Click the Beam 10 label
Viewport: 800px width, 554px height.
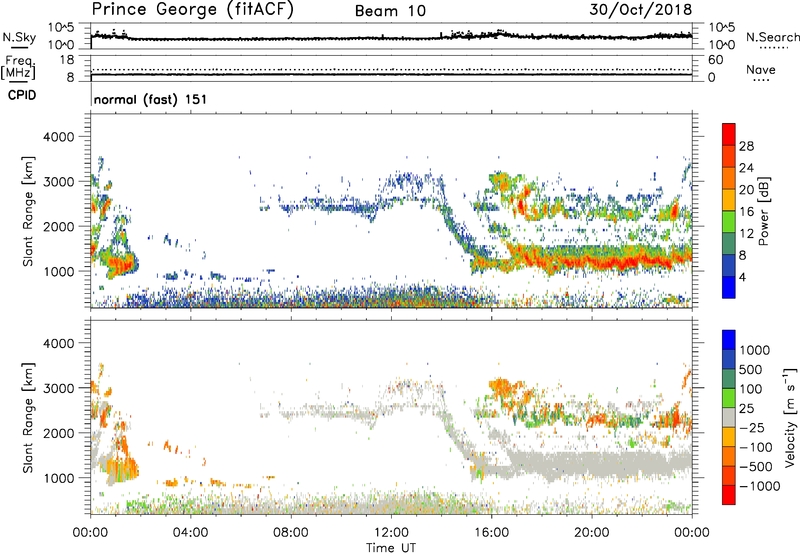pos(390,11)
